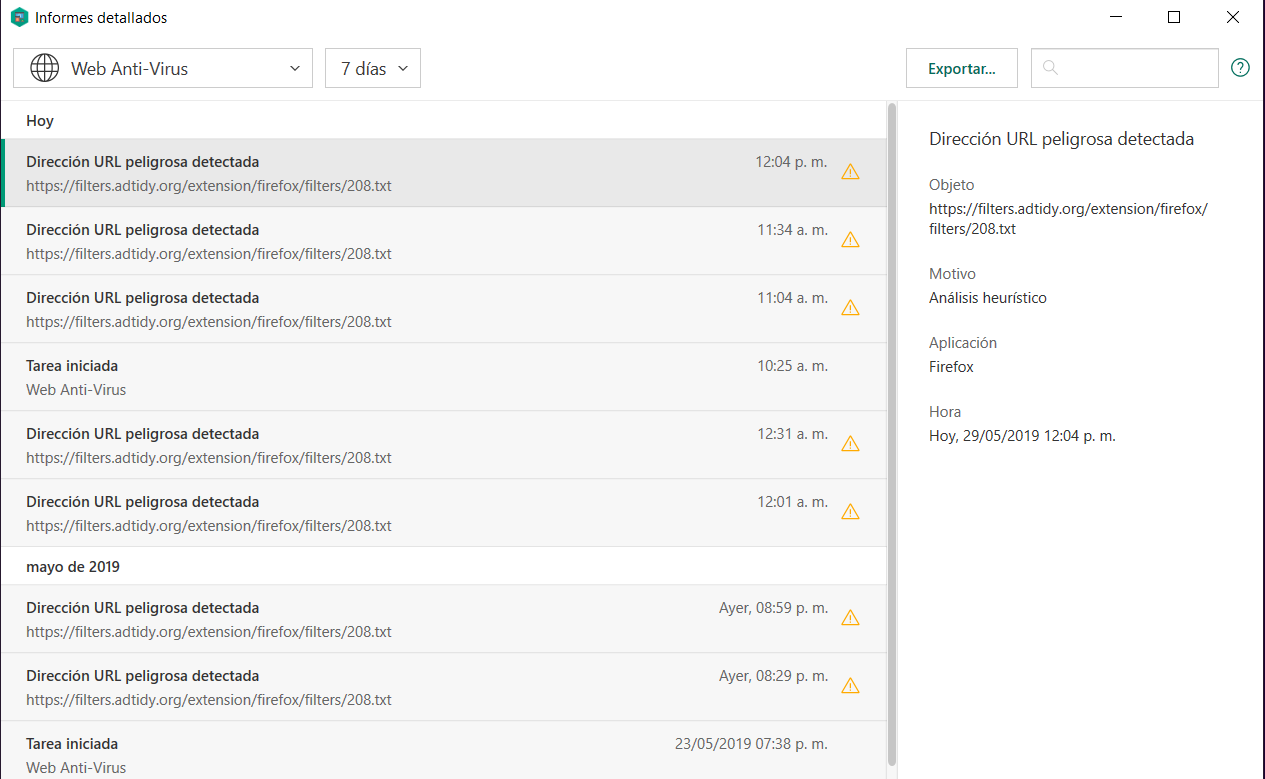Click the magnifier icon in search box
Image resolution: width=1265 pixels, height=779 pixels.
click(x=1050, y=68)
